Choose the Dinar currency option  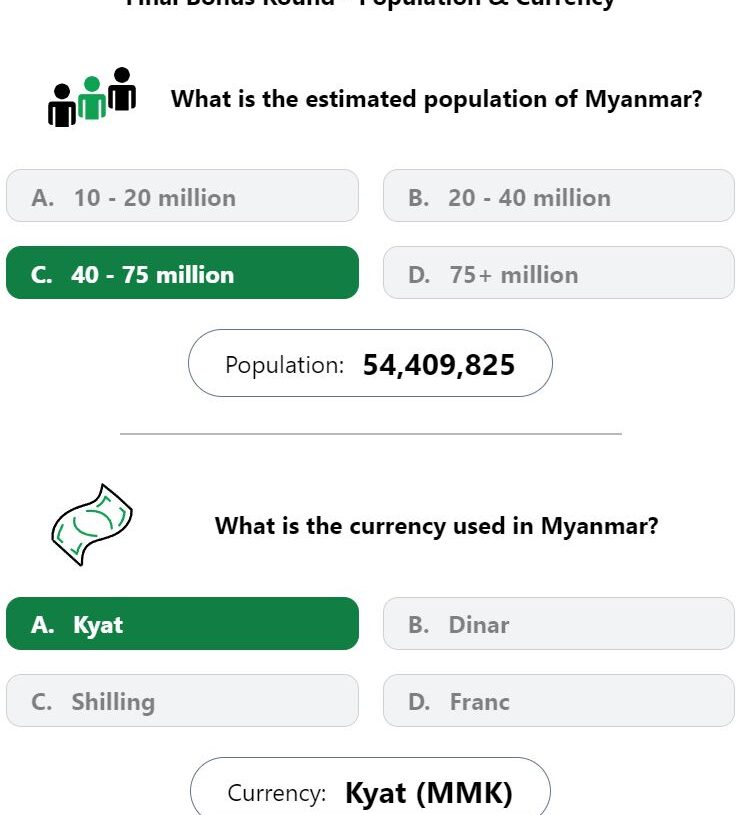click(x=558, y=624)
